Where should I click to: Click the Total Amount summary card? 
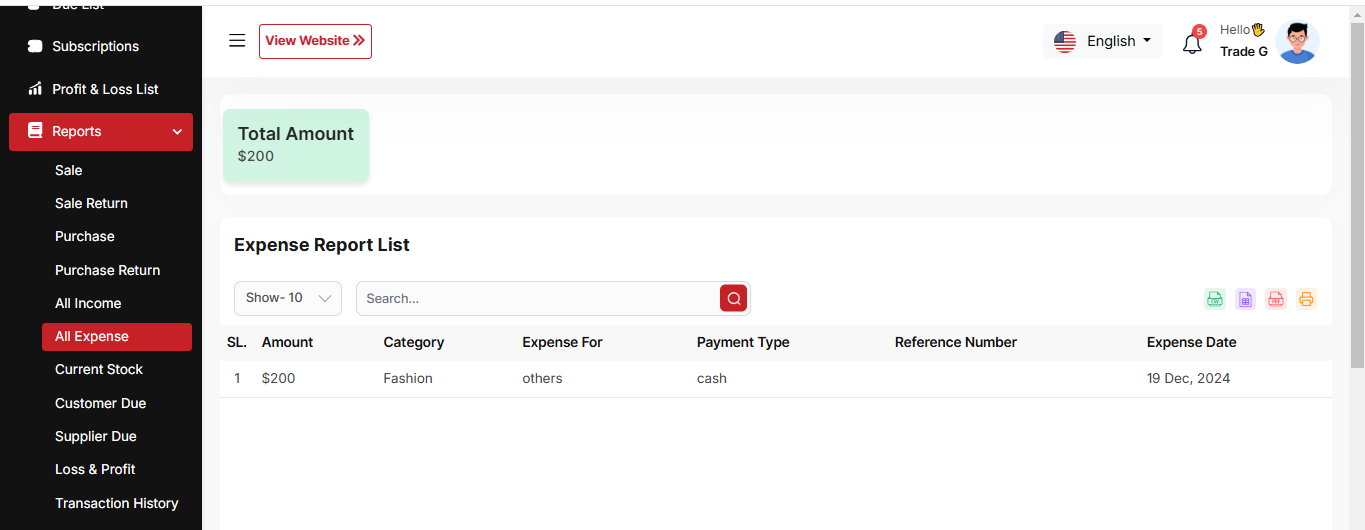[296, 145]
